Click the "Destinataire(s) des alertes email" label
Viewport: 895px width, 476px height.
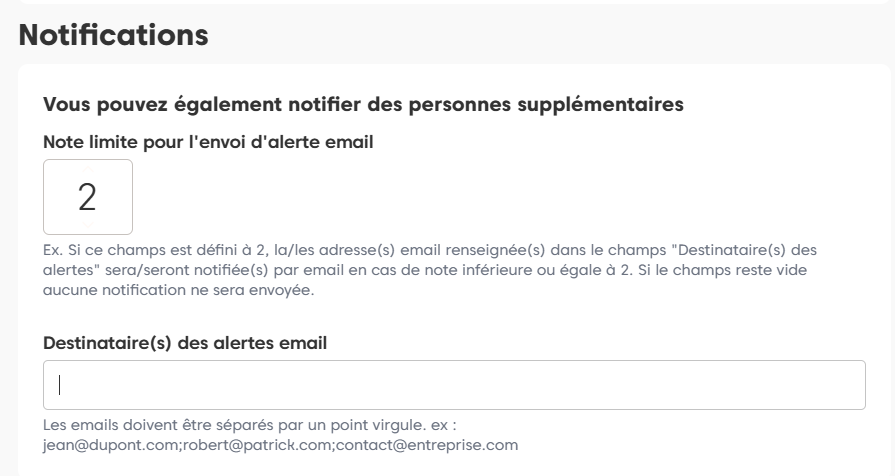186,343
